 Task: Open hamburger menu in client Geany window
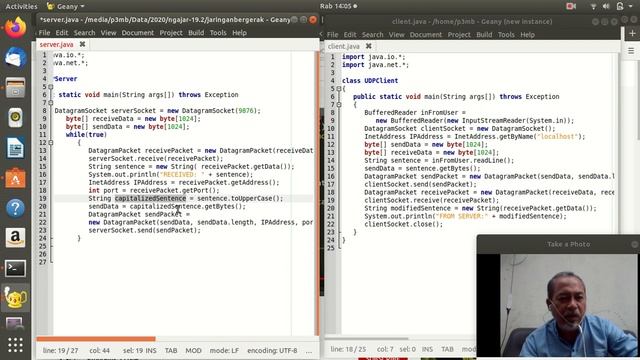click(x=631, y=51)
